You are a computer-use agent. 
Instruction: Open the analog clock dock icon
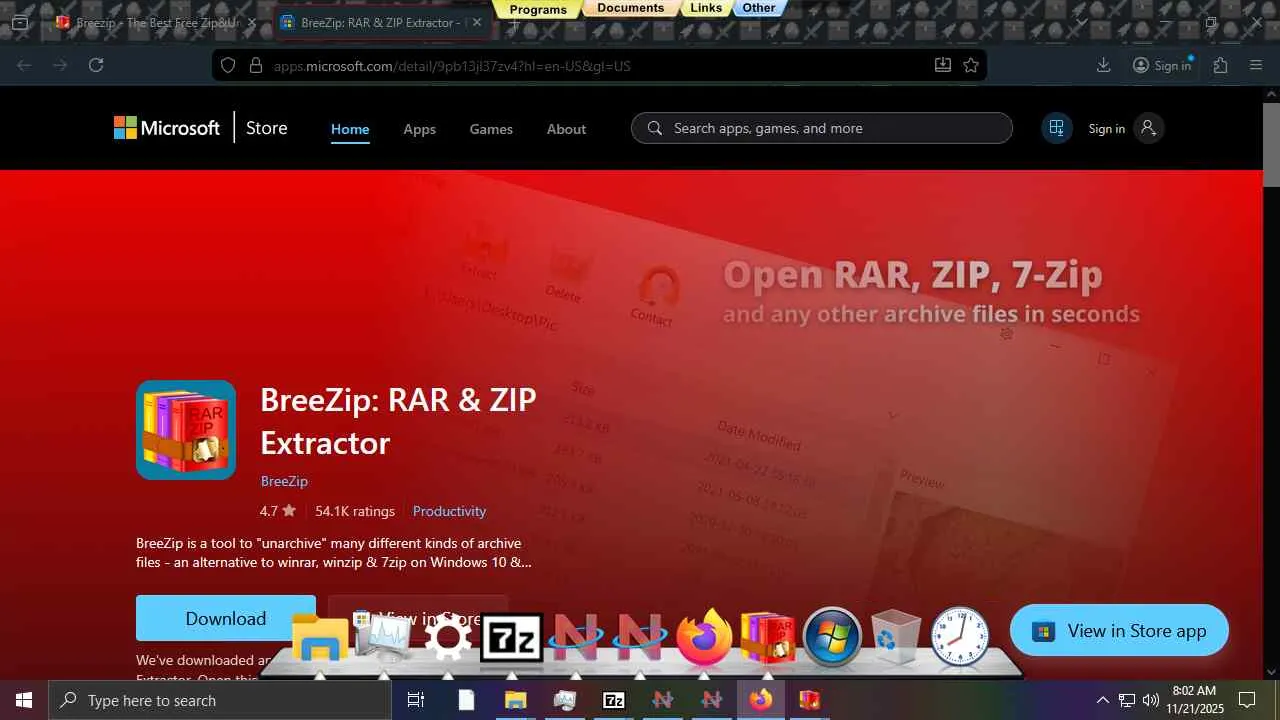[960, 637]
